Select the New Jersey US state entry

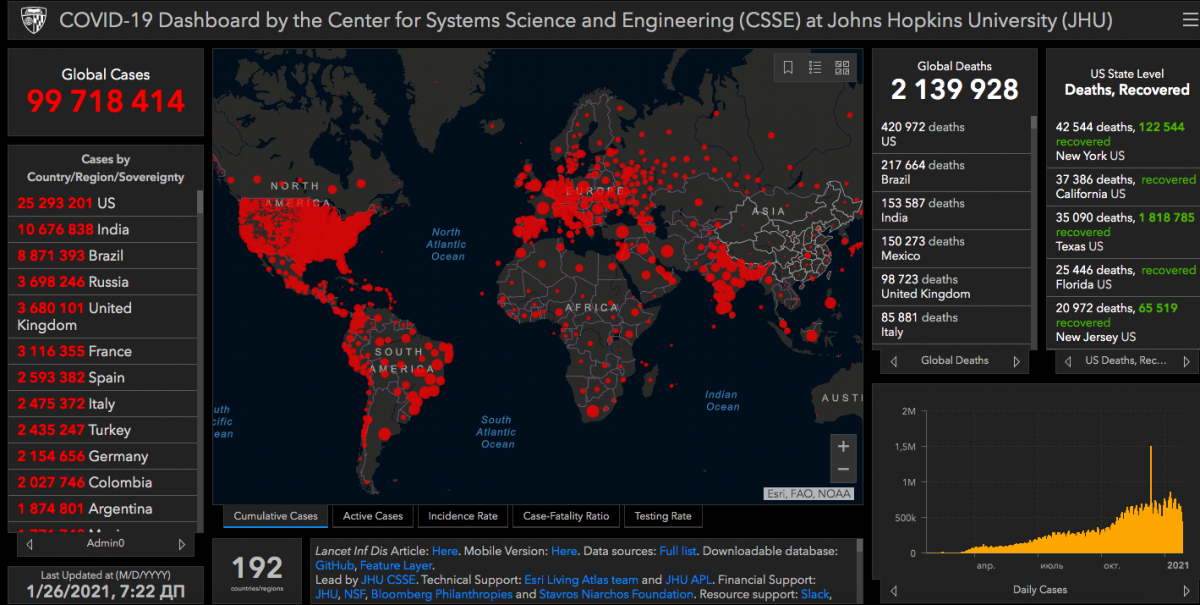pyautogui.click(x=1124, y=322)
